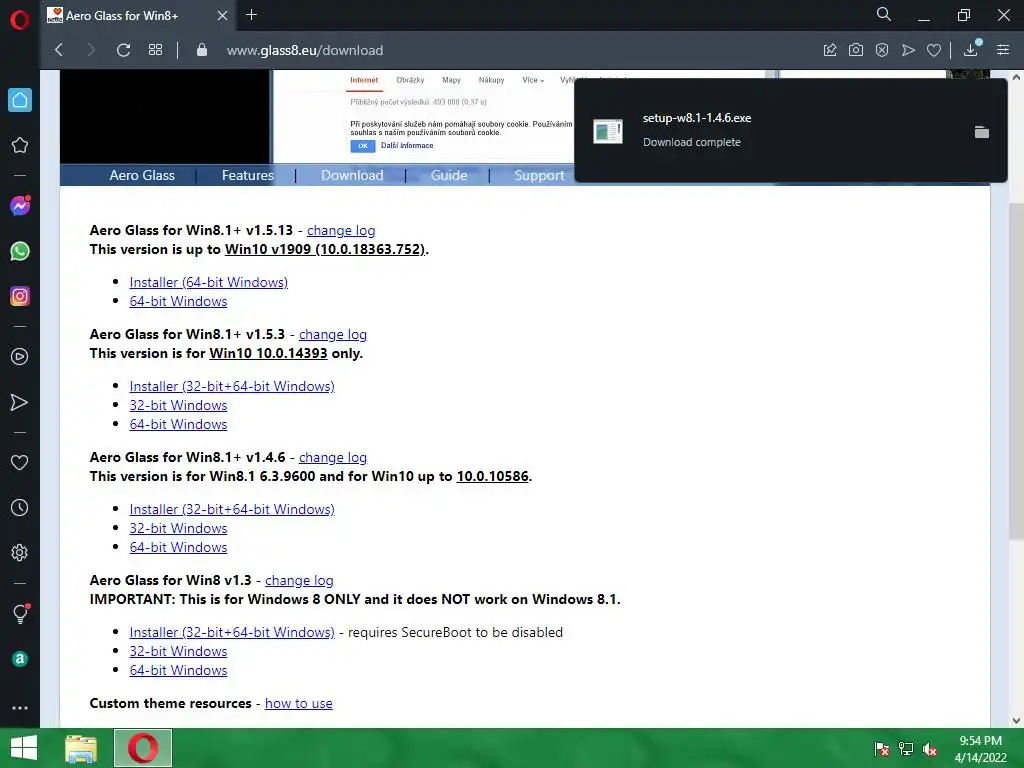Take a snapshot with camera icon

pyautogui.click(x=856, y=50)
